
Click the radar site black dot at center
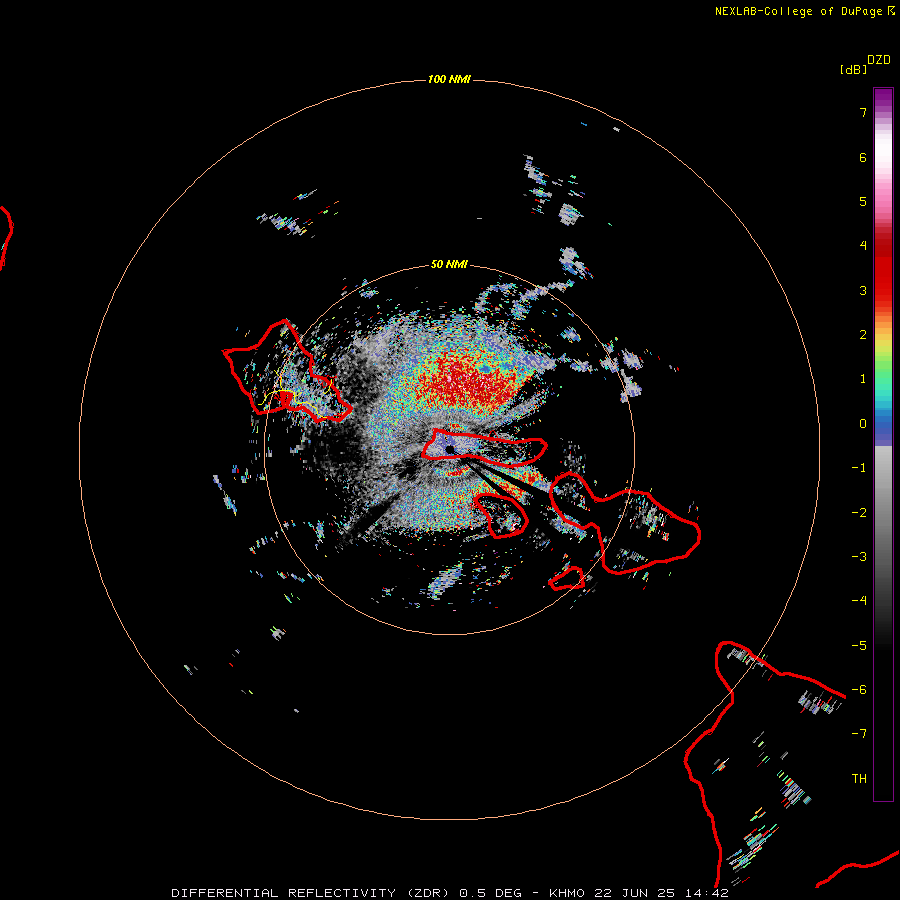449,449
